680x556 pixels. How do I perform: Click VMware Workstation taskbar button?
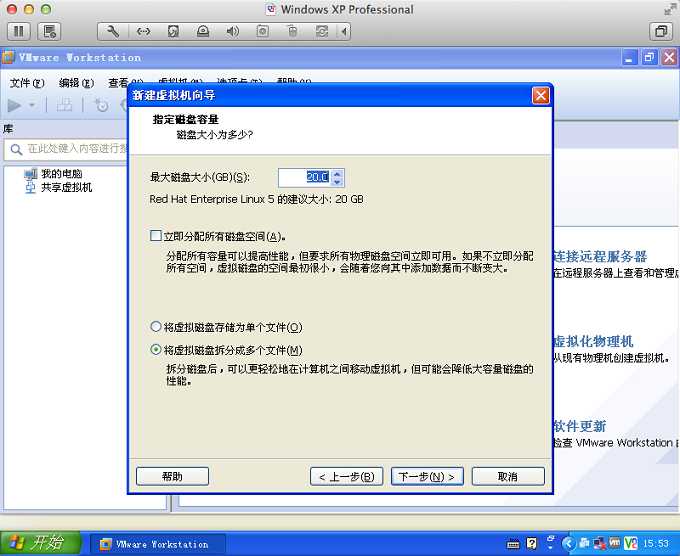click(x=158, y=544)
